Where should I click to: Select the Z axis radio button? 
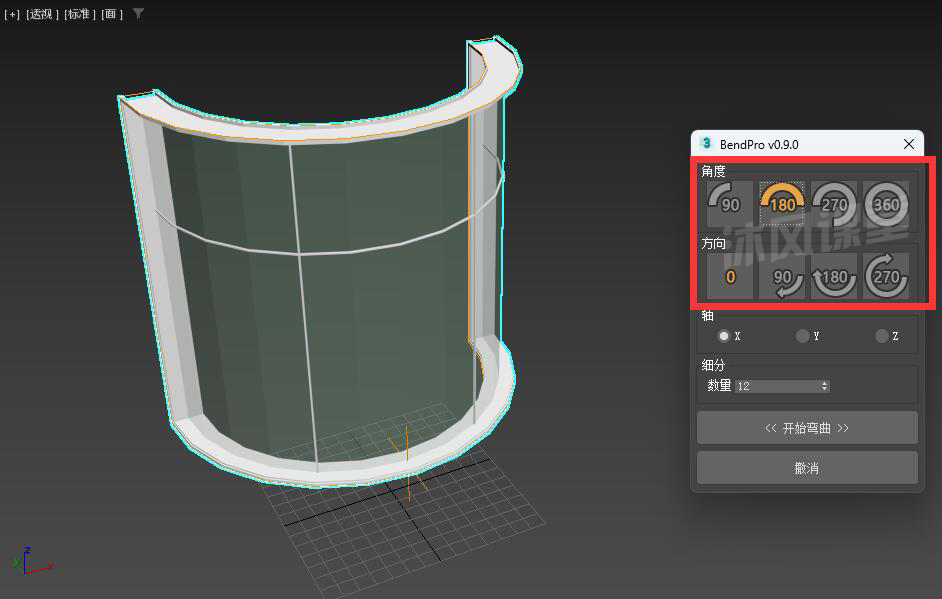(881, 336)
